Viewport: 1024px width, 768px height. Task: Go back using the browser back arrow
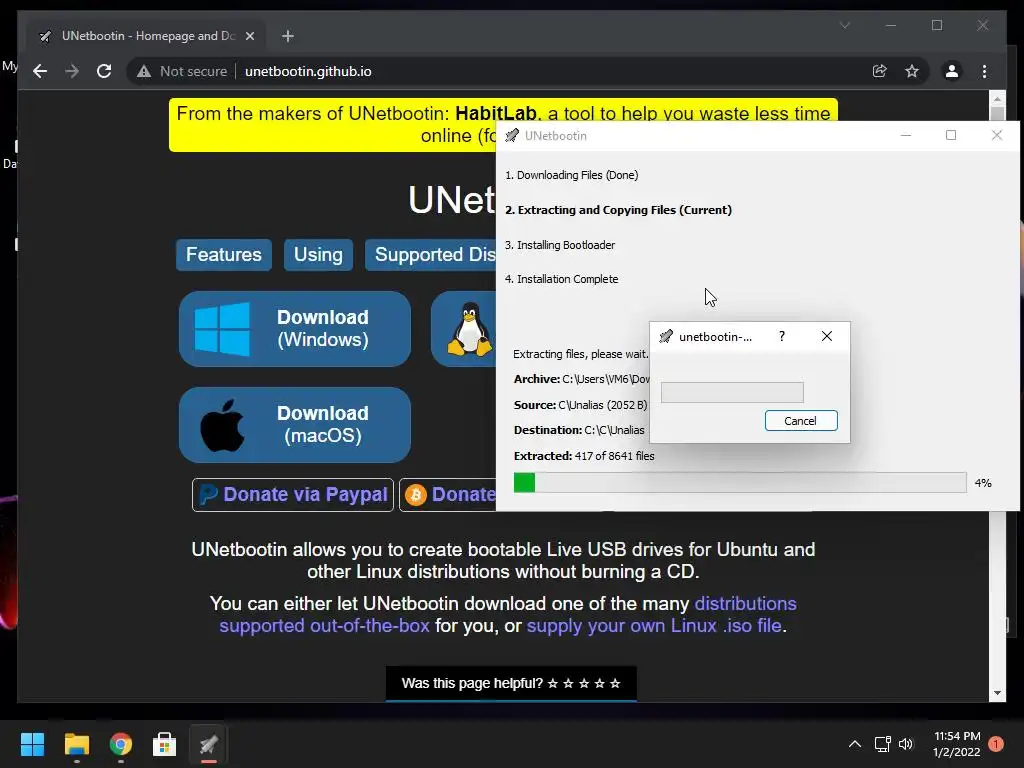[40, 71]
